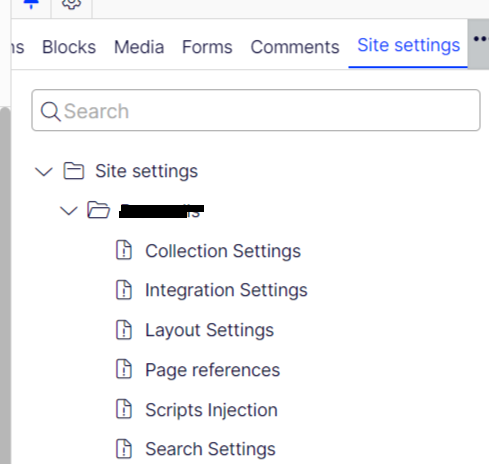Viewport: 489px width, 464px height.
Task: Collapse the redacted subfolder node
Action: (69, 211)
